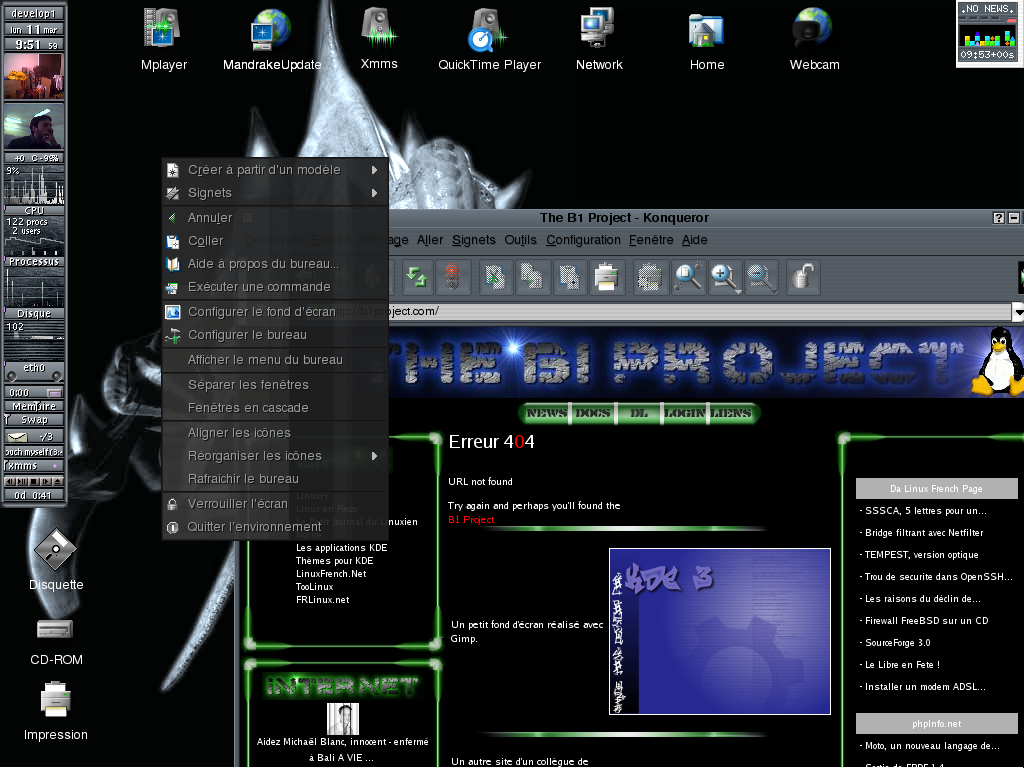Choose "Exécuter une commande" in the context menu
This screenshot has width=1024, height=768.
pyautogui.click(x=275, y=287)
